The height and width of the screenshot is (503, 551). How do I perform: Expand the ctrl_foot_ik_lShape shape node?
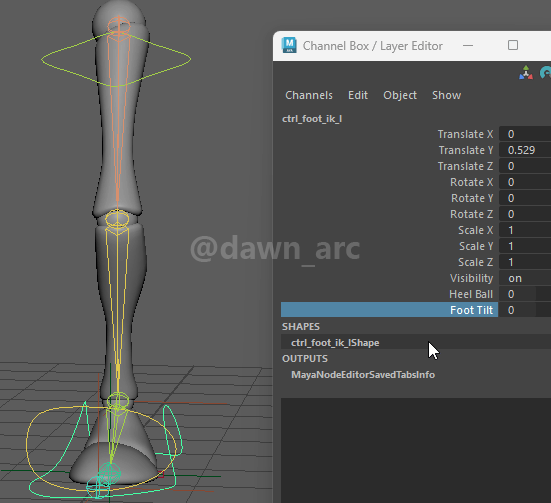coord(335,342)
